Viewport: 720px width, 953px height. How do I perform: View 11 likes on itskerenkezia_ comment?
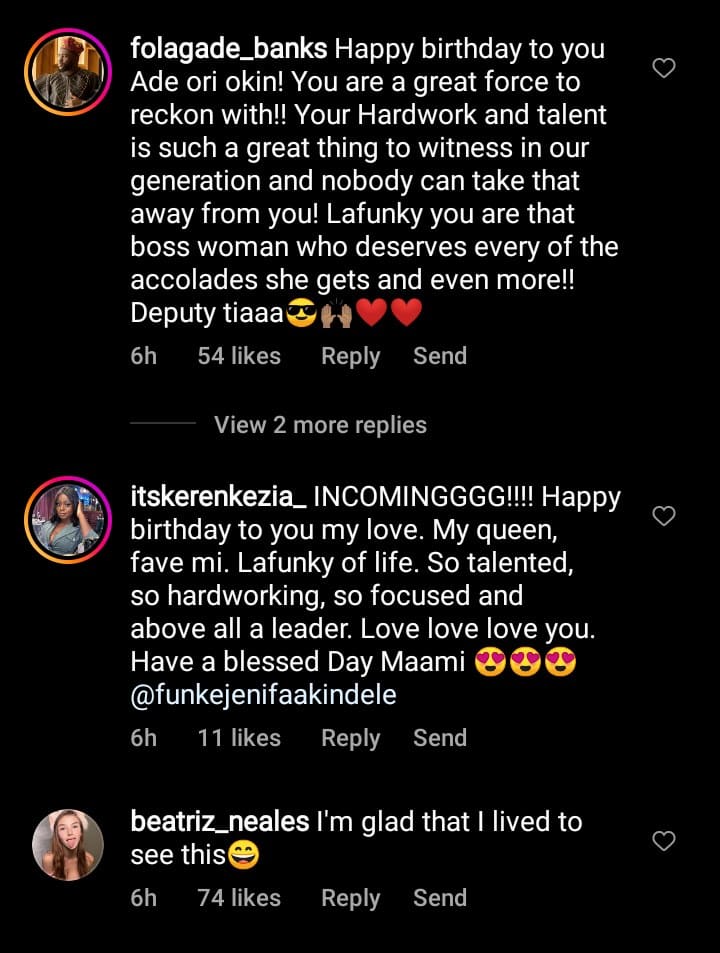(239, 738)
